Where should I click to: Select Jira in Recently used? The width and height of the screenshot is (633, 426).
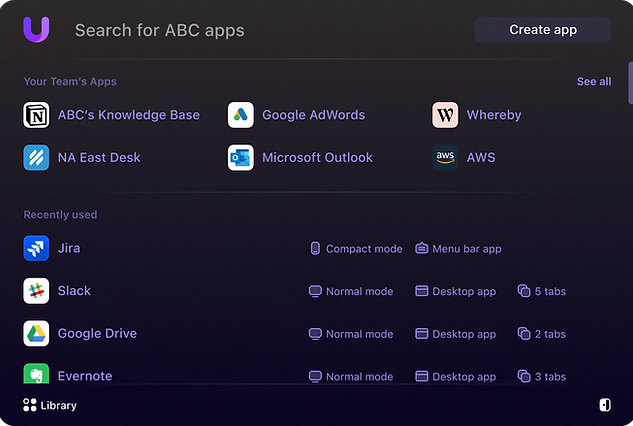coord(69,248)
